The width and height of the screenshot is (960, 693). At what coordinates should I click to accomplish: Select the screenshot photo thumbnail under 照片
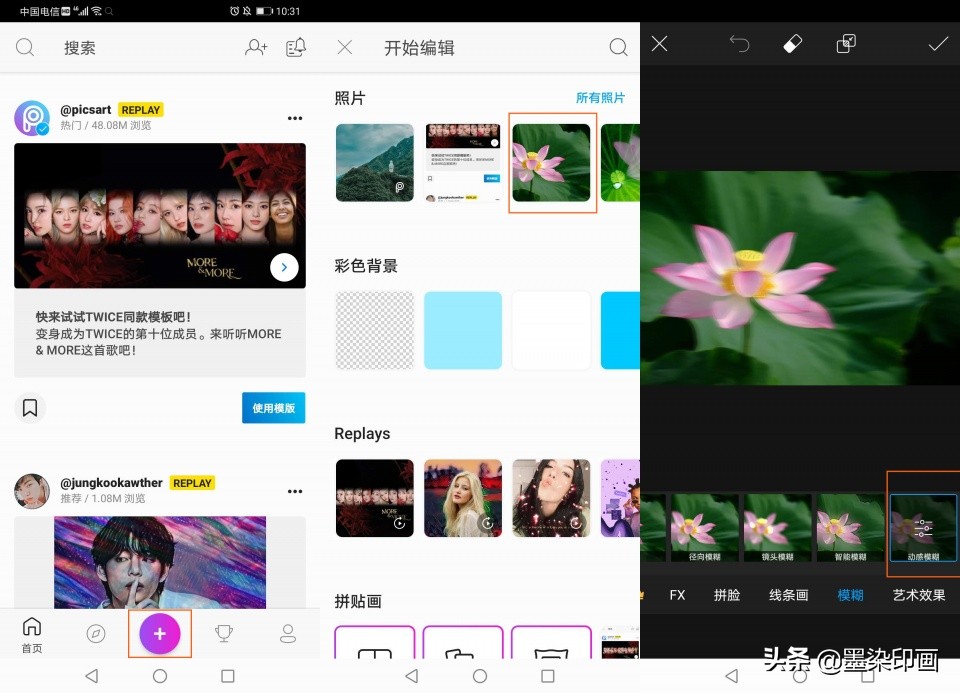pos(463,163)
